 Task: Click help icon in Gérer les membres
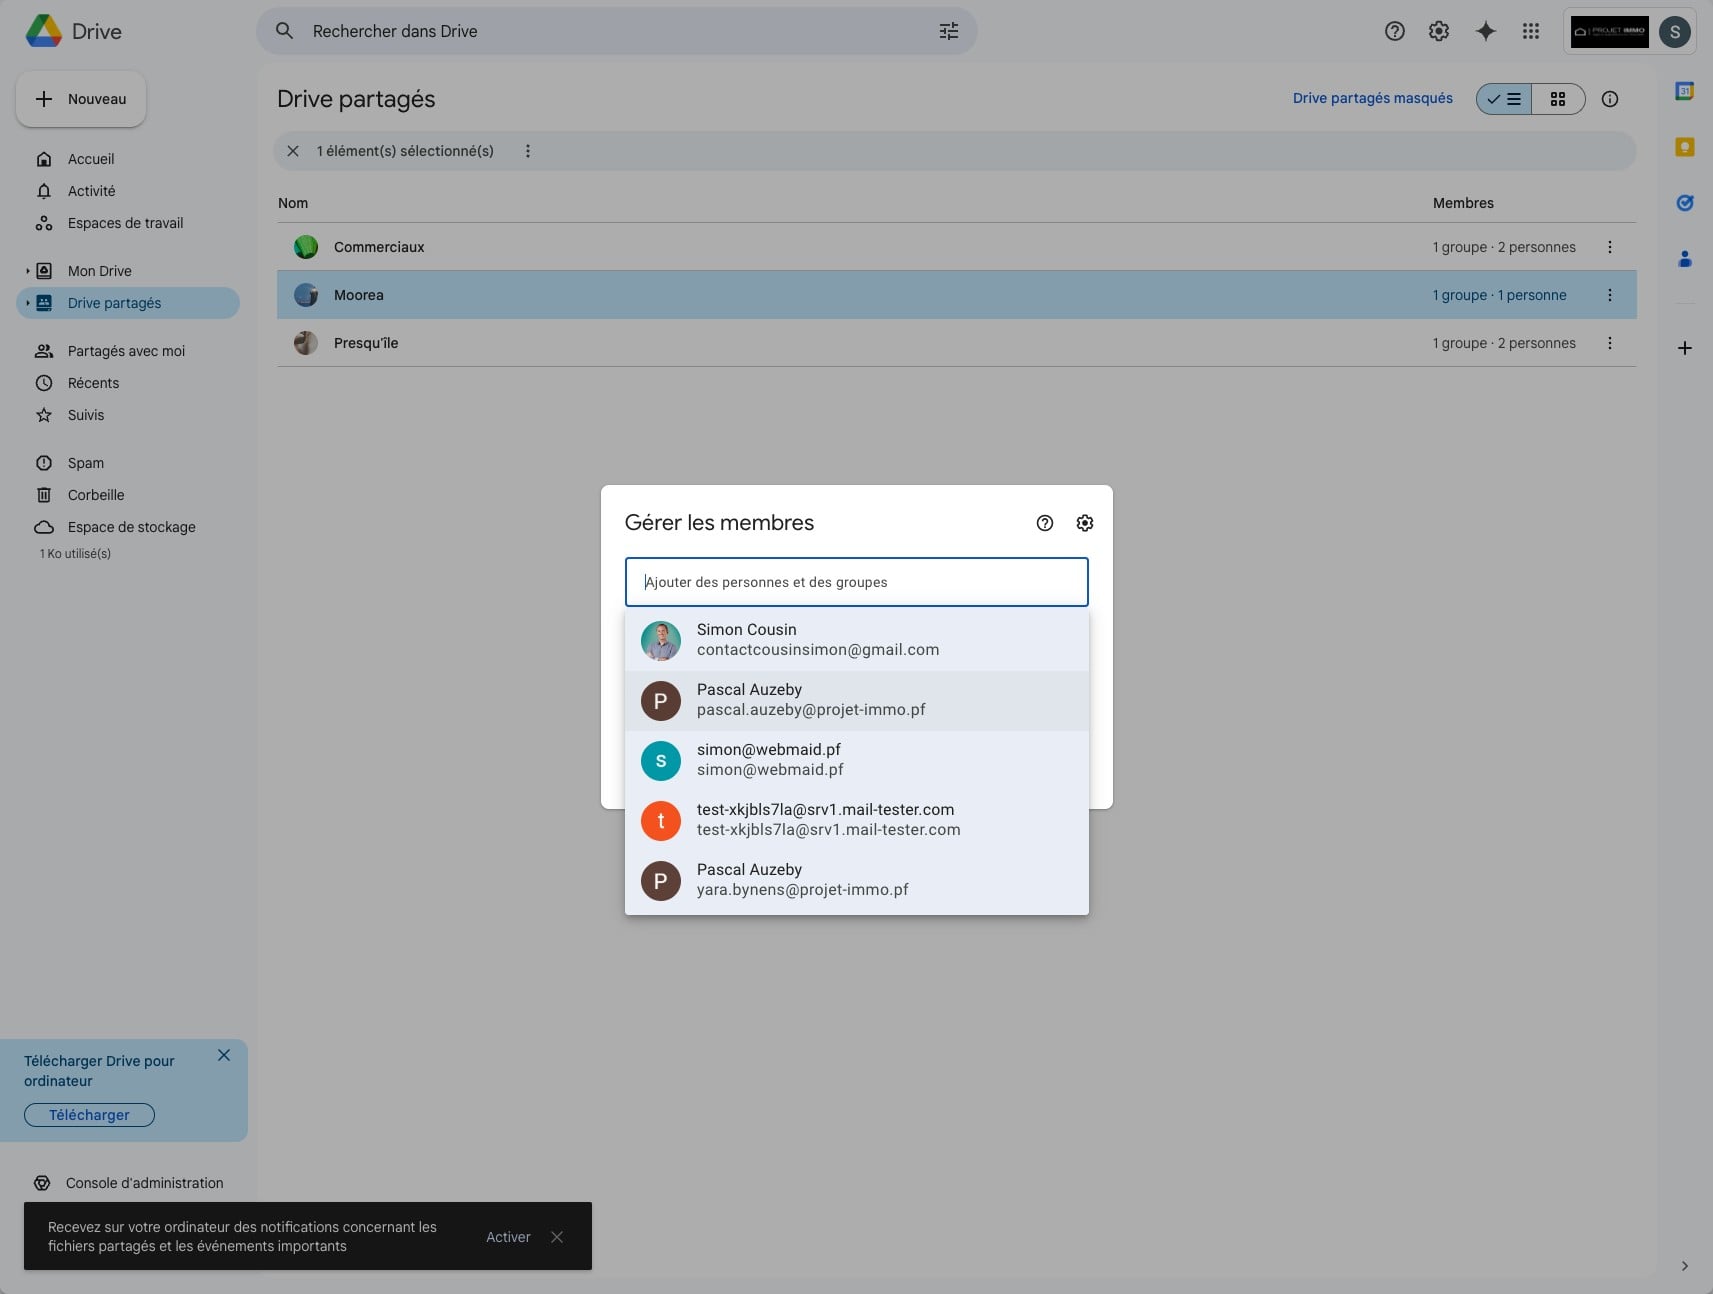click(1044, 523)
